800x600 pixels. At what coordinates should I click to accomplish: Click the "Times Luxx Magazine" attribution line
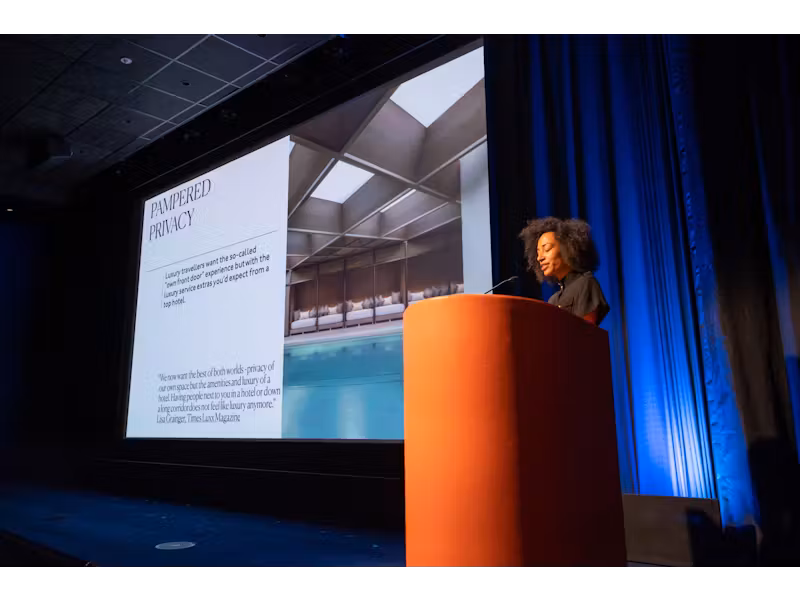(198, 417)
